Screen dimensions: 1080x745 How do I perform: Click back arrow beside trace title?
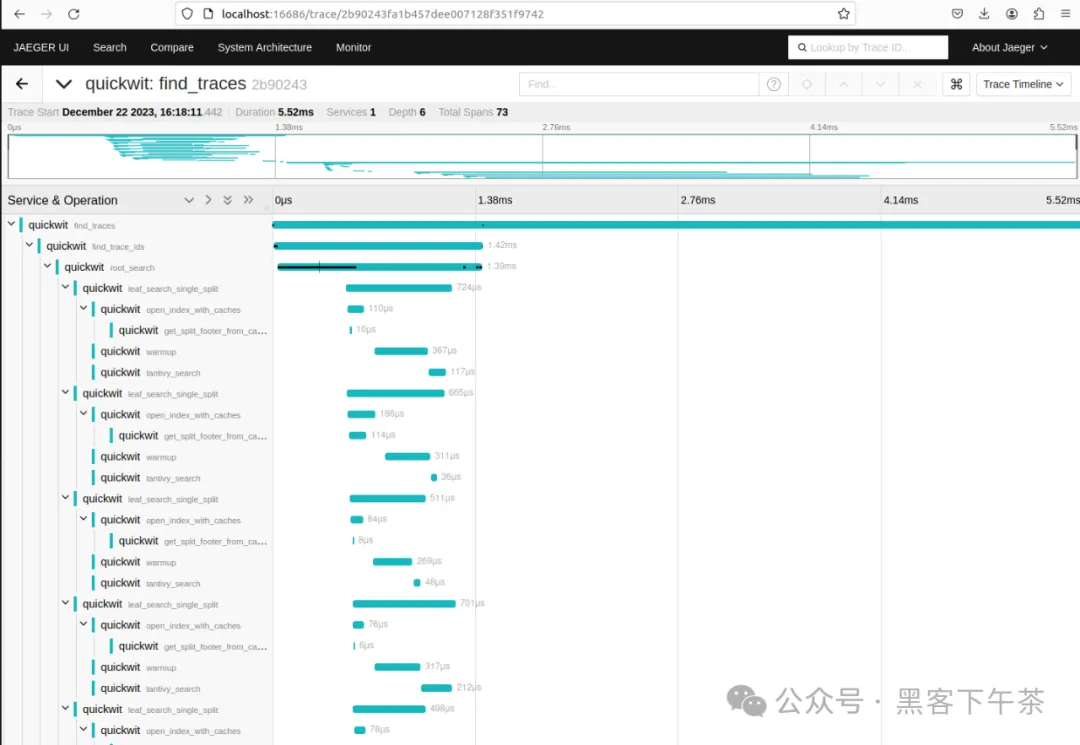(22, 84)
